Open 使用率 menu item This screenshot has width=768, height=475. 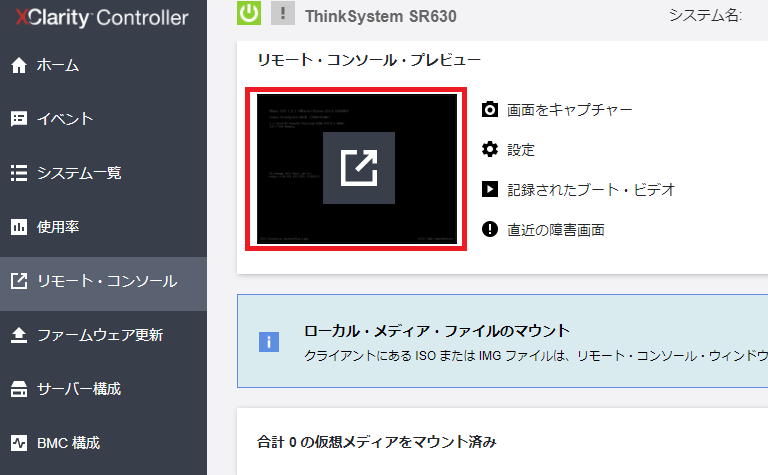[x=58, y=227]
